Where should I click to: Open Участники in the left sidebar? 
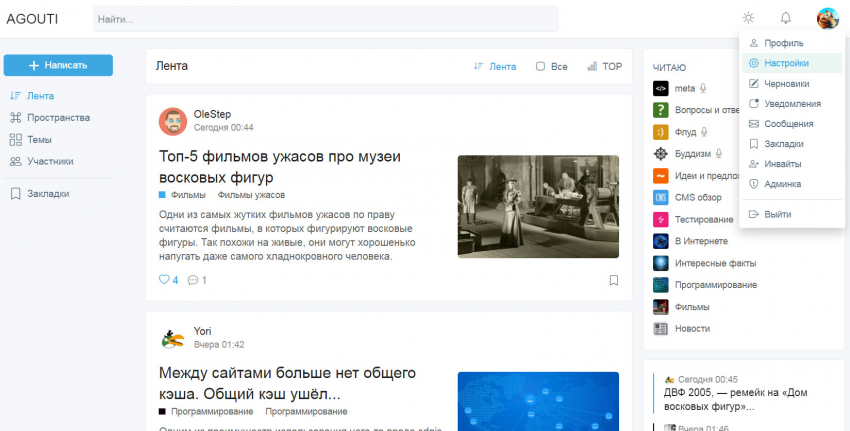point(42,161)
